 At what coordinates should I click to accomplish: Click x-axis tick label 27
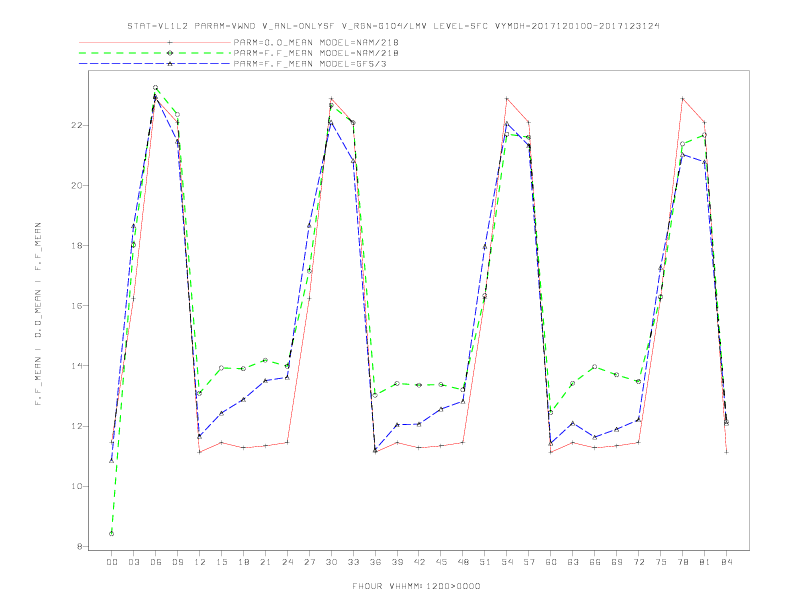tap(309, 562)
